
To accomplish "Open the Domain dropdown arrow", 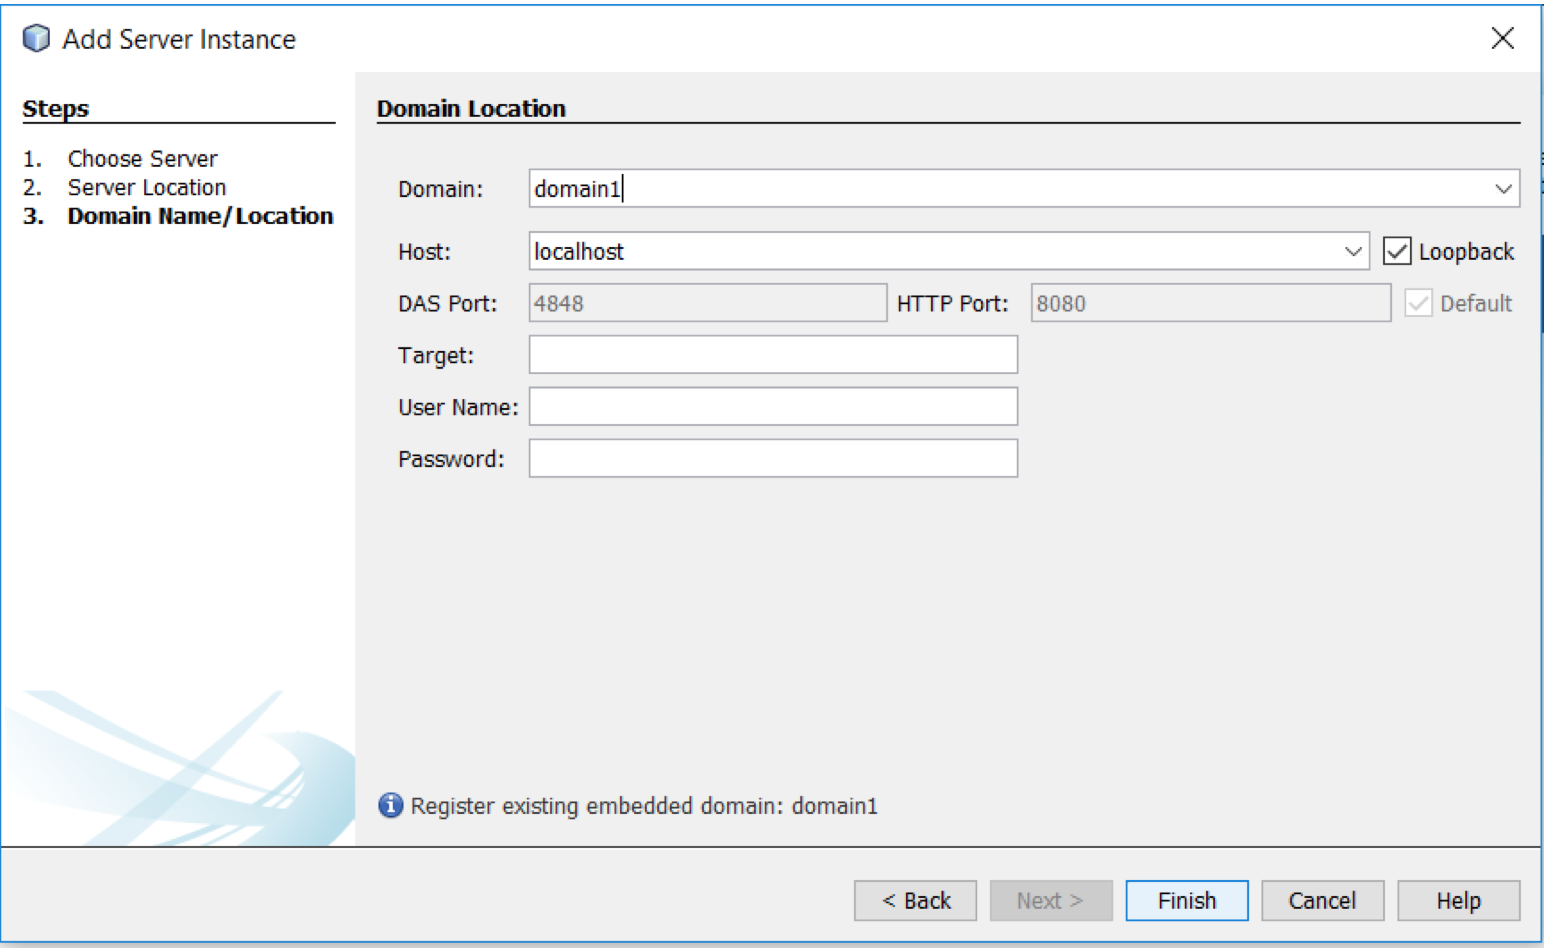I will (x=1503, y=189).
